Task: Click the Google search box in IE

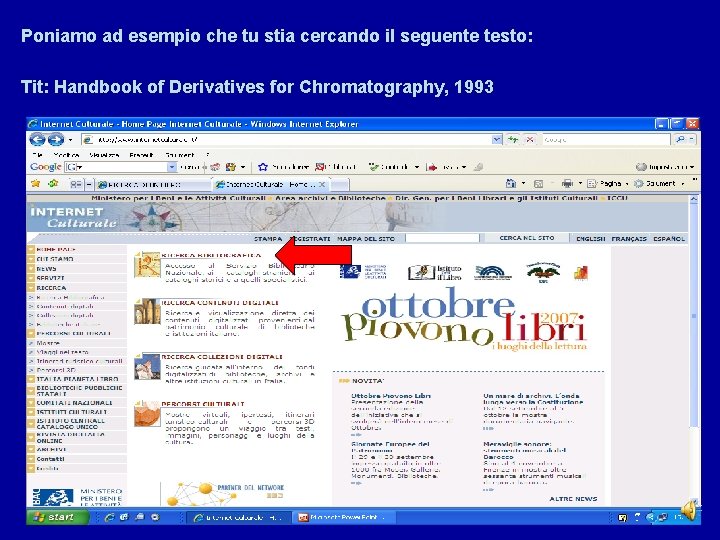Action: coord(606,140)
